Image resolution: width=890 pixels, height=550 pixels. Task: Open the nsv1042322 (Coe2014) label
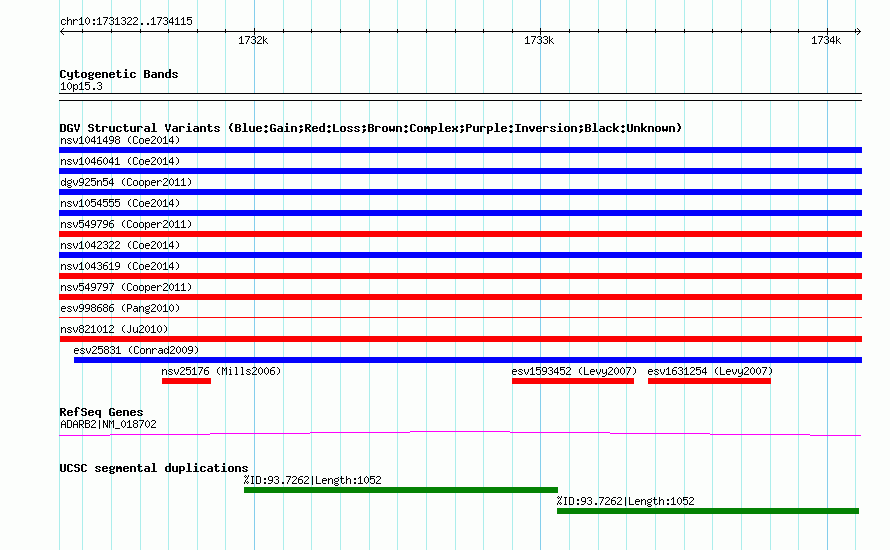point(120,245)
